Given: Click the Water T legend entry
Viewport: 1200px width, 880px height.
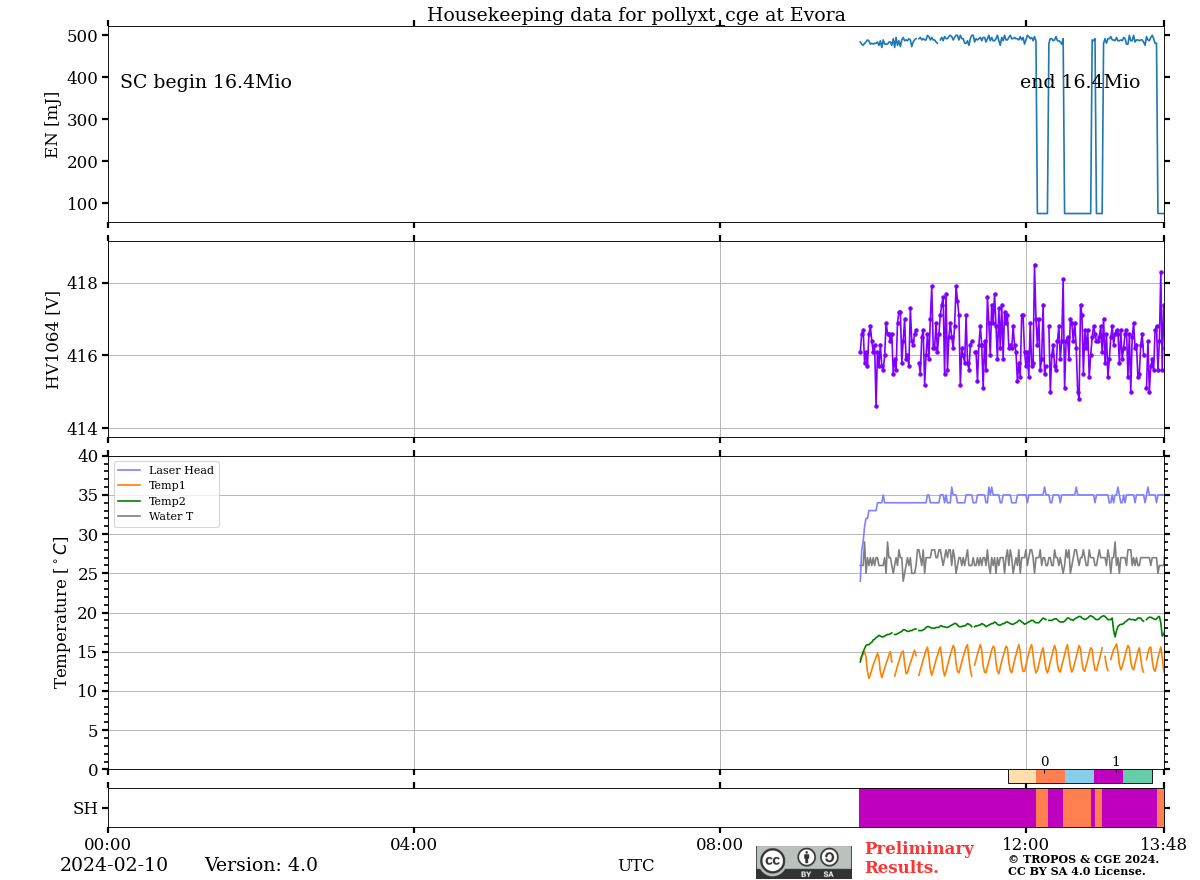Looking at the screenshot, I should 155,517.
